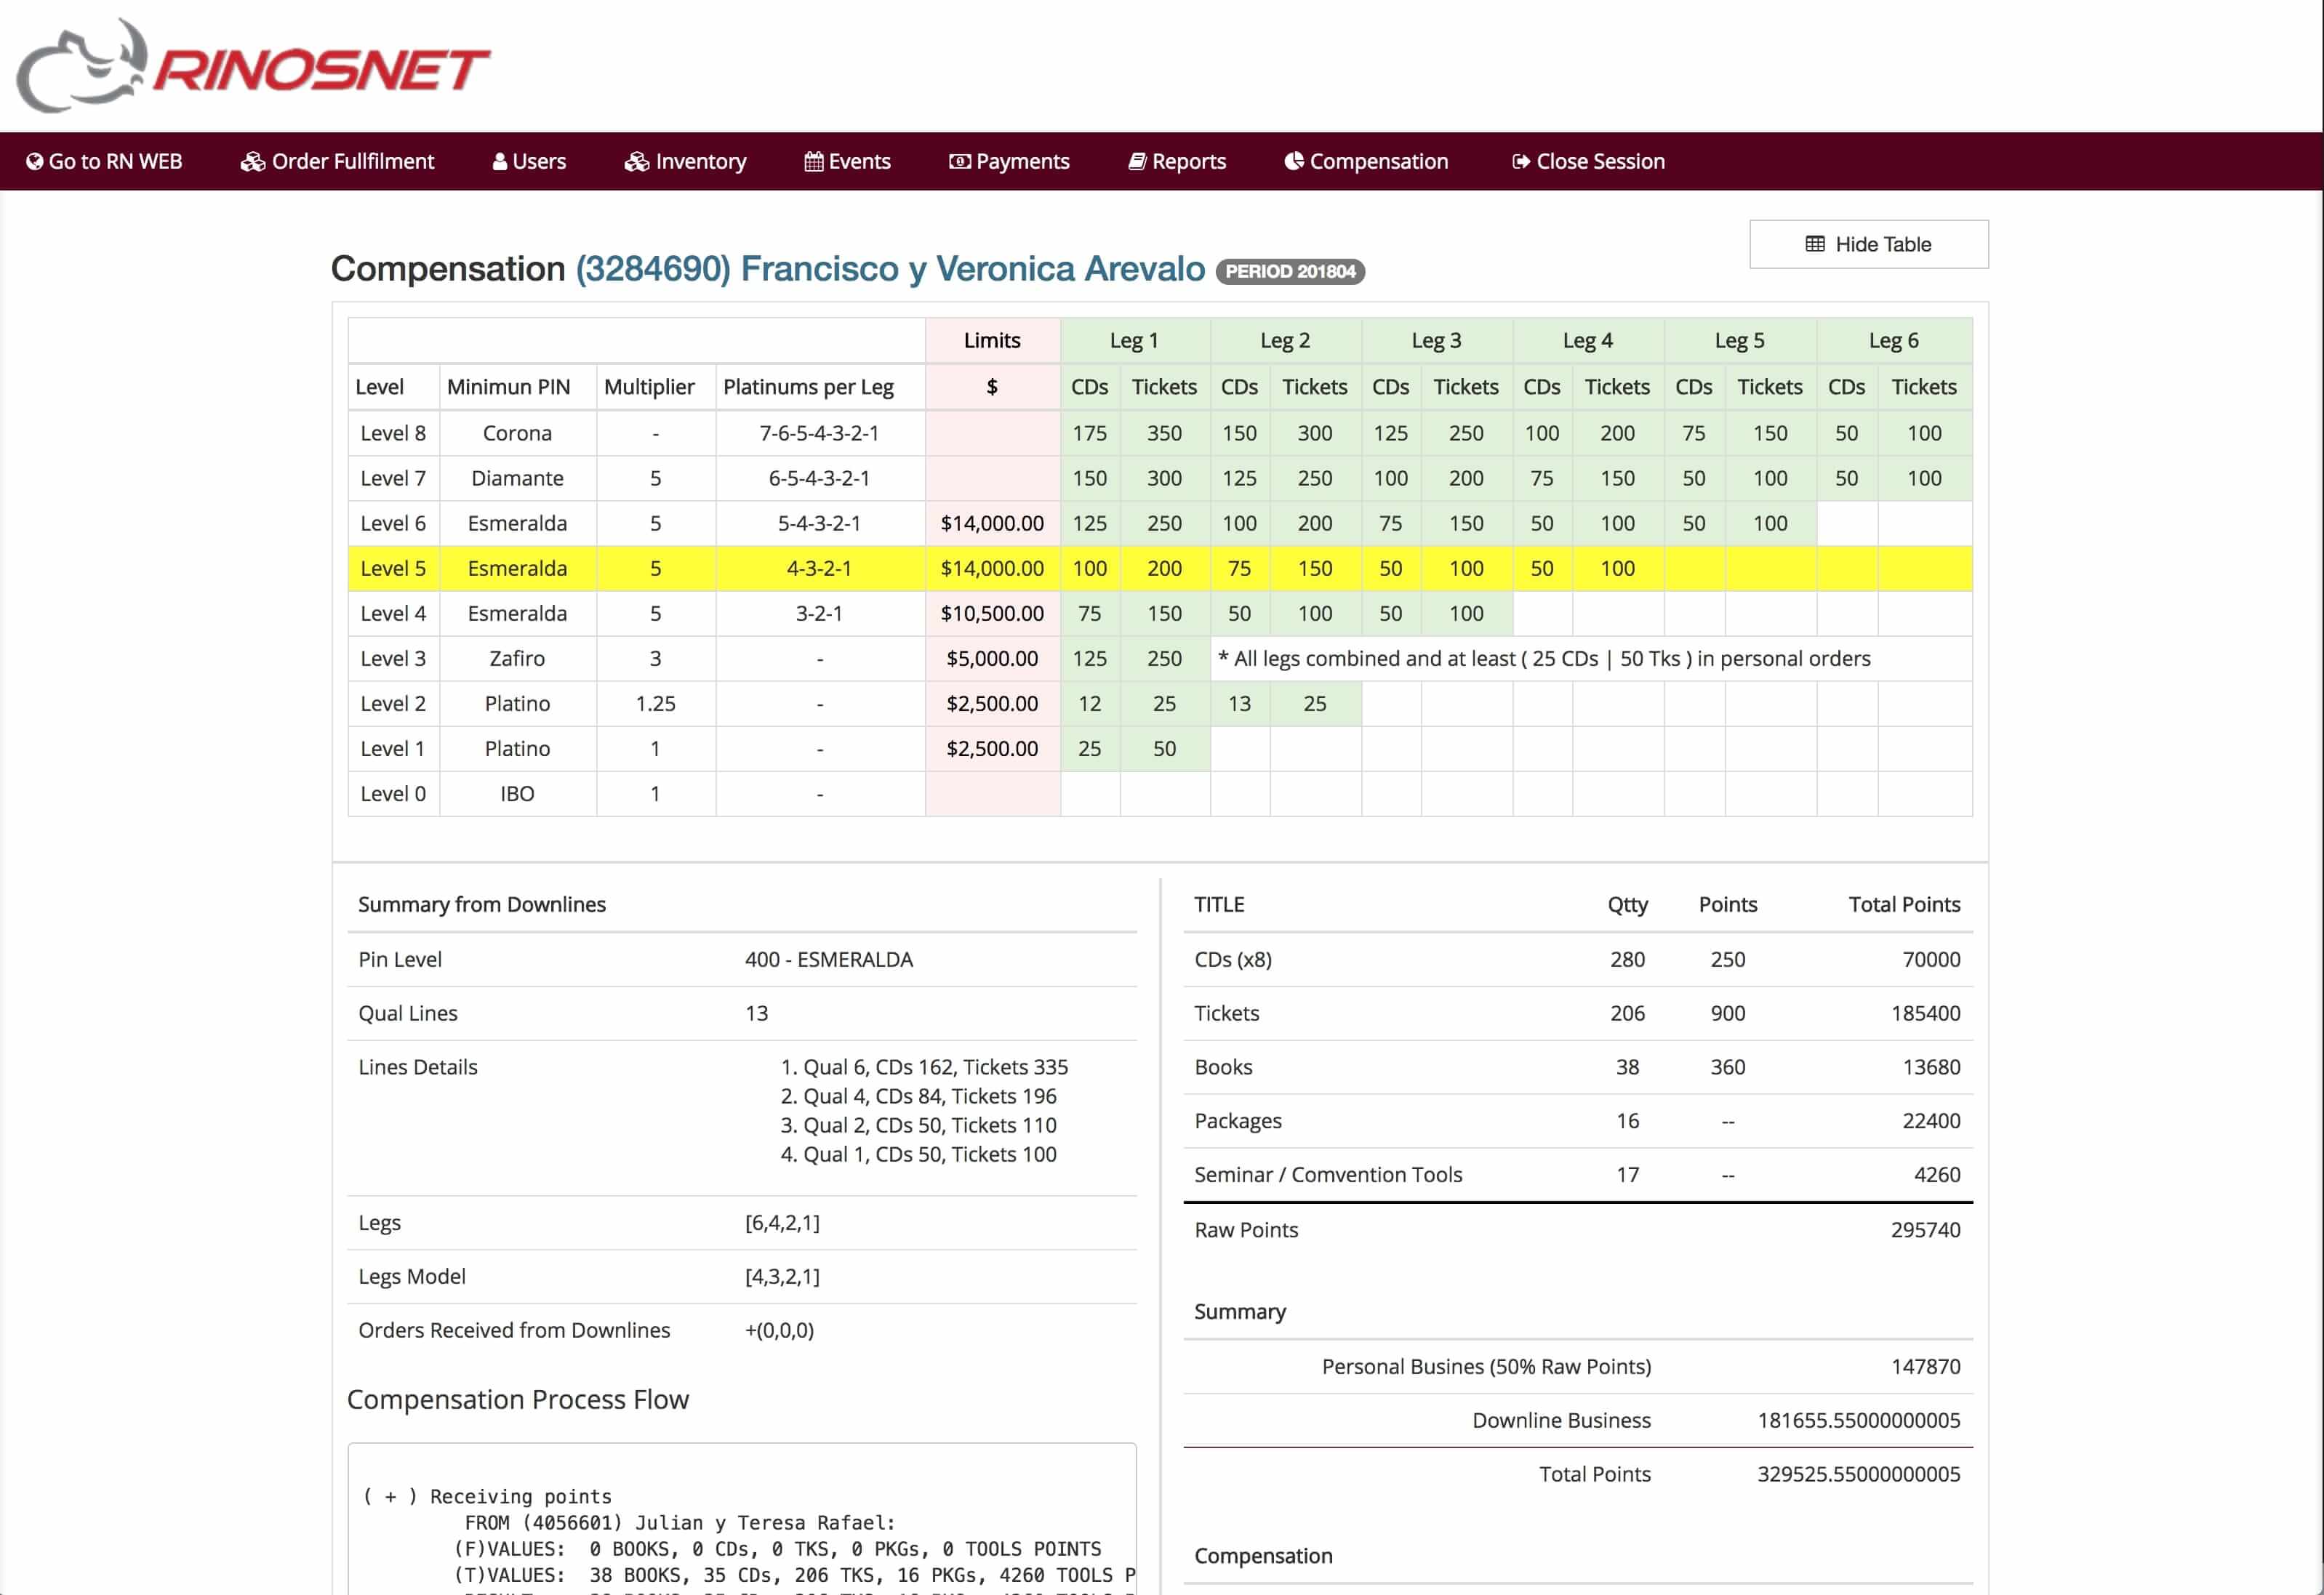The height and width of the screenshot is (1595, 2324).
Task: Click line detail Qual 4, CDs 84
Action: 918,1096
